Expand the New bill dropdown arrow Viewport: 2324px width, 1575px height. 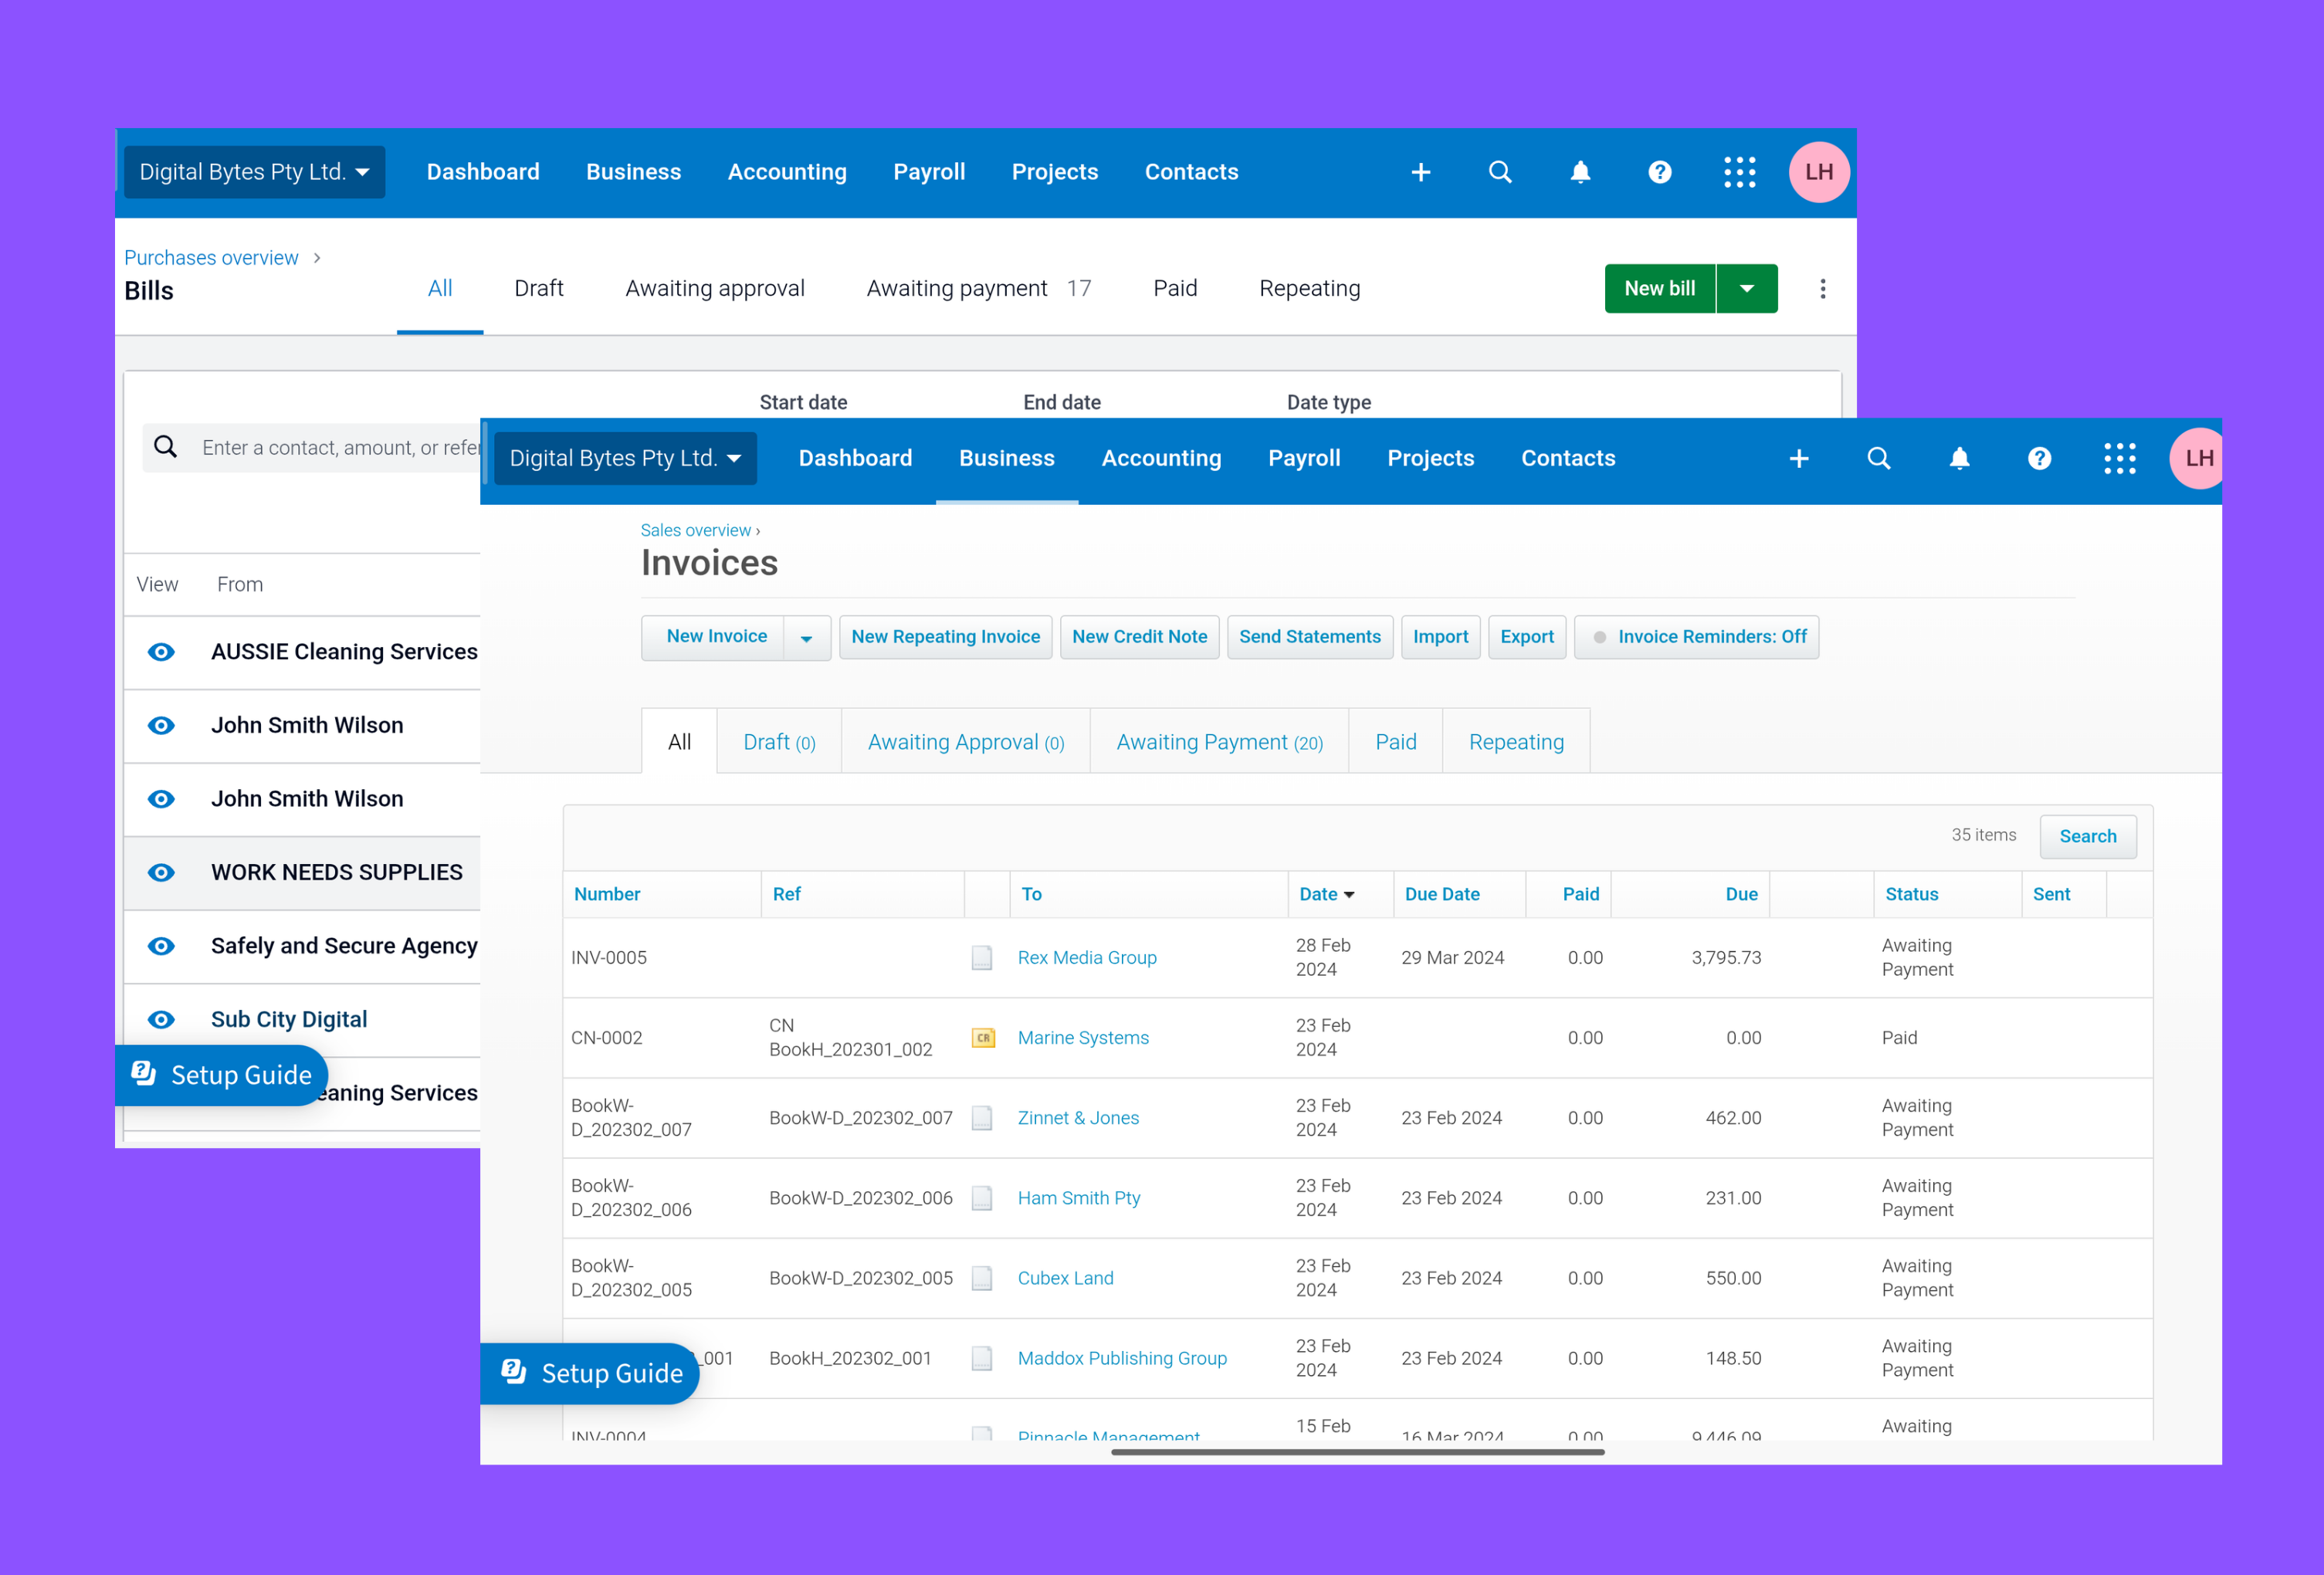tap(1746, 289)
